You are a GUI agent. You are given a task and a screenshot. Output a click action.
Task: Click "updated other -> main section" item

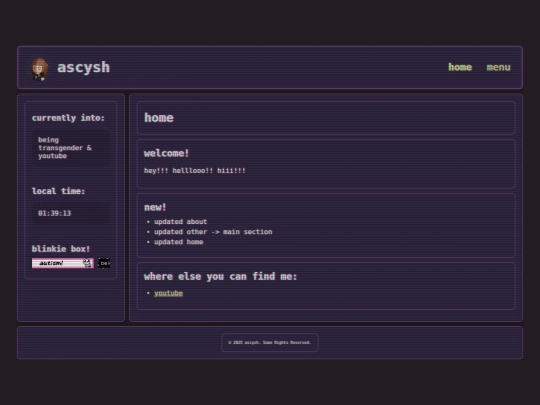pyautogui.click(x=213, y=232)
